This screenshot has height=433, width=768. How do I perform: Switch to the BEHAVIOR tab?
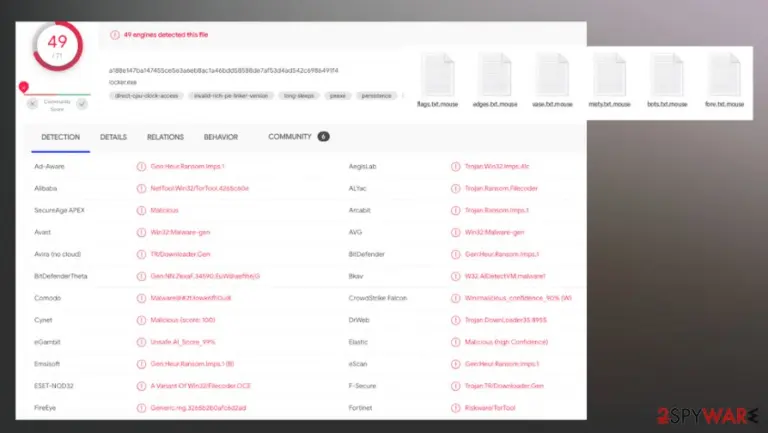coord(220,137)
